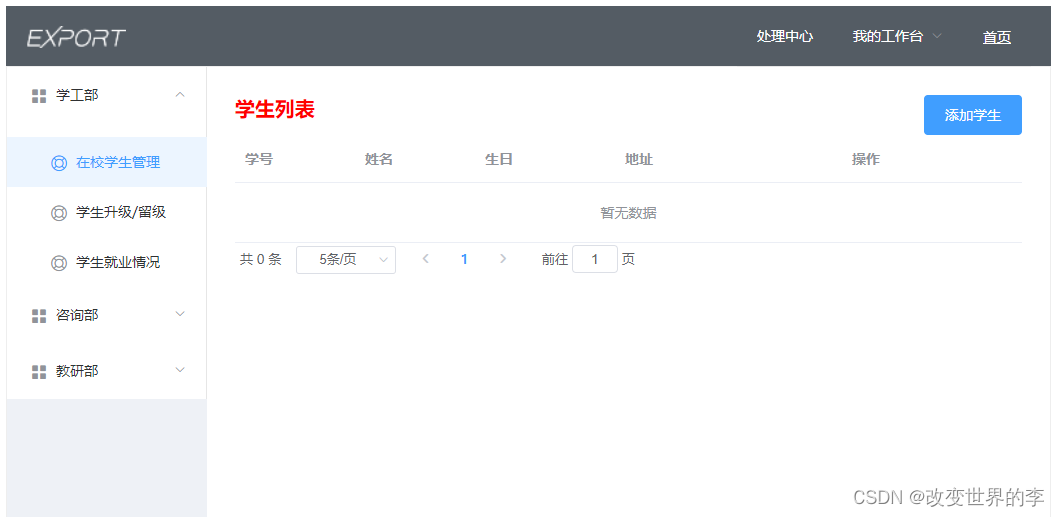Select page number 1 in pagination
Viewport: 1059px width, 517px height.
(464, 259)
